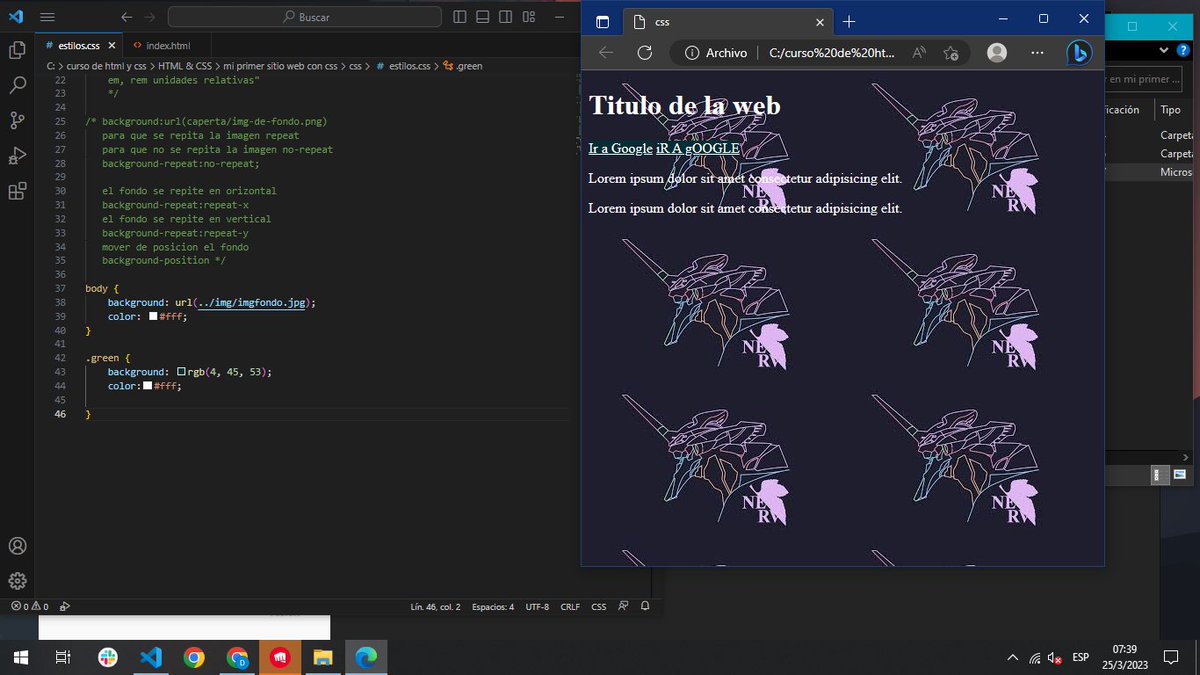Open the Windows notification center
This screenshot has width=1200, height=675.
tap(1170, 657)
